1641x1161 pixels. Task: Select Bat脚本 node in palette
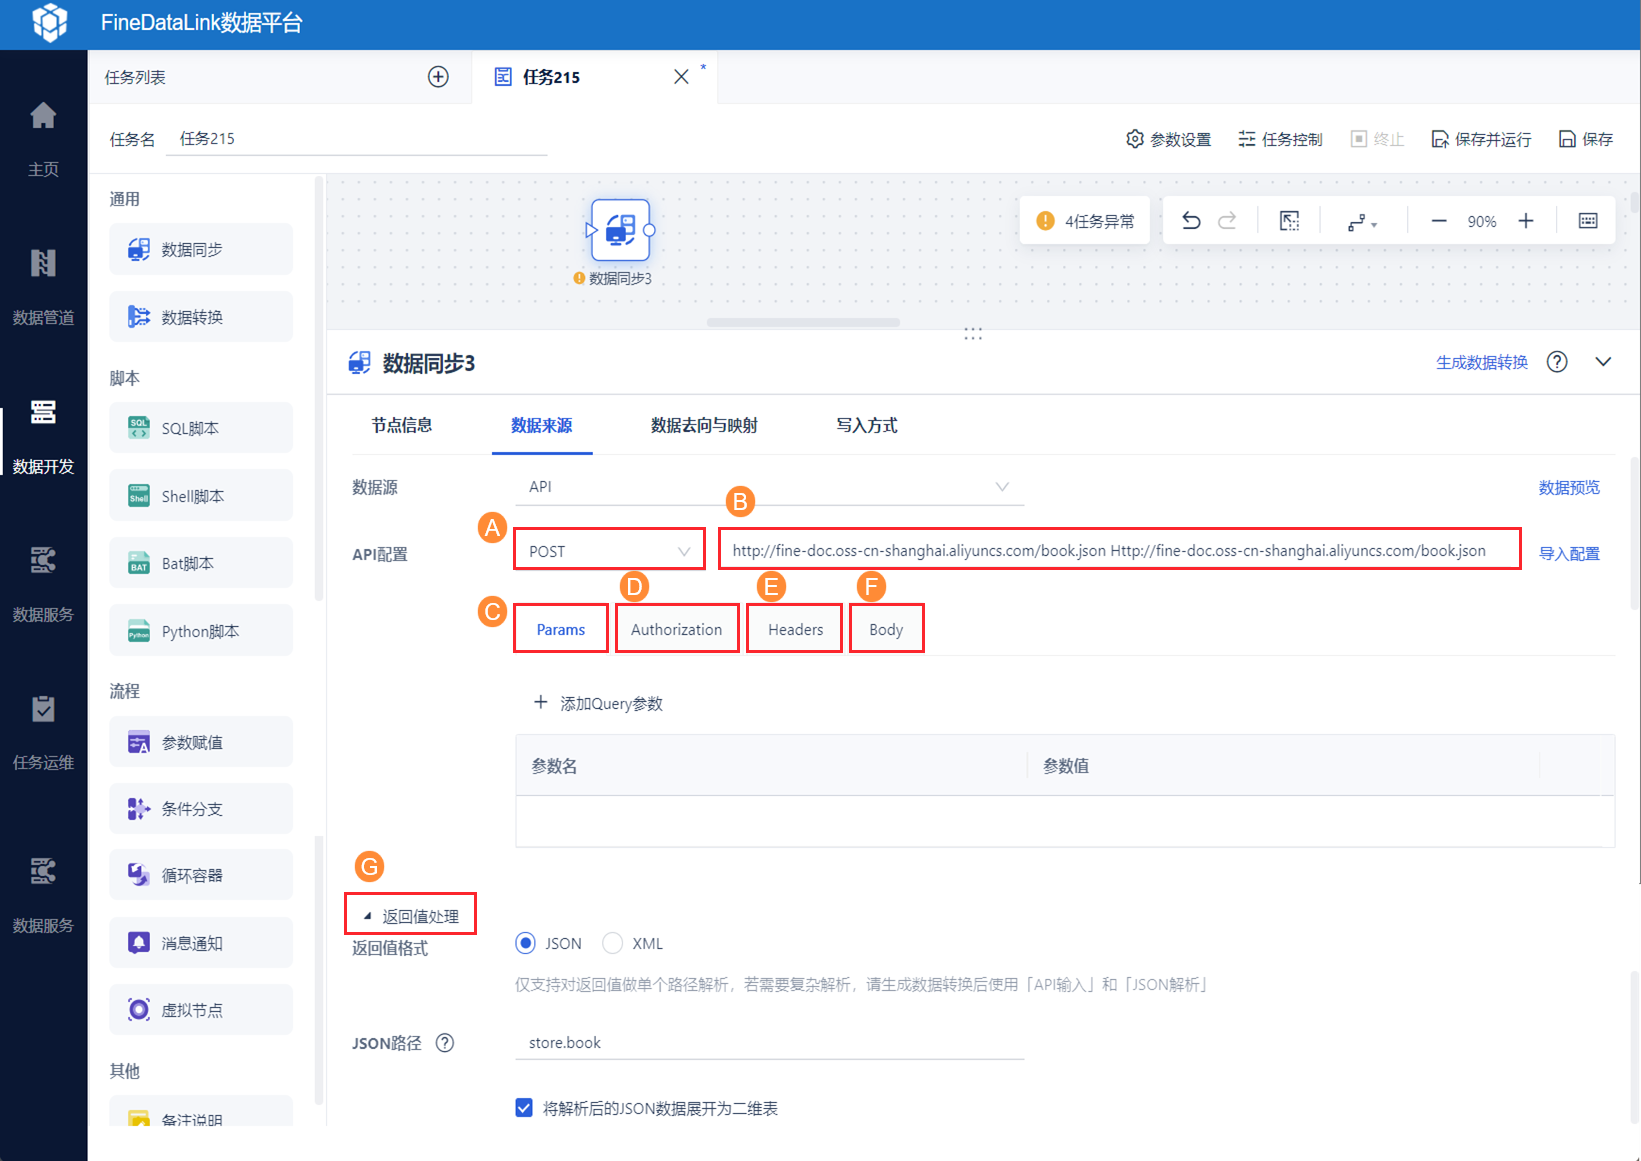tap(201, 563)
